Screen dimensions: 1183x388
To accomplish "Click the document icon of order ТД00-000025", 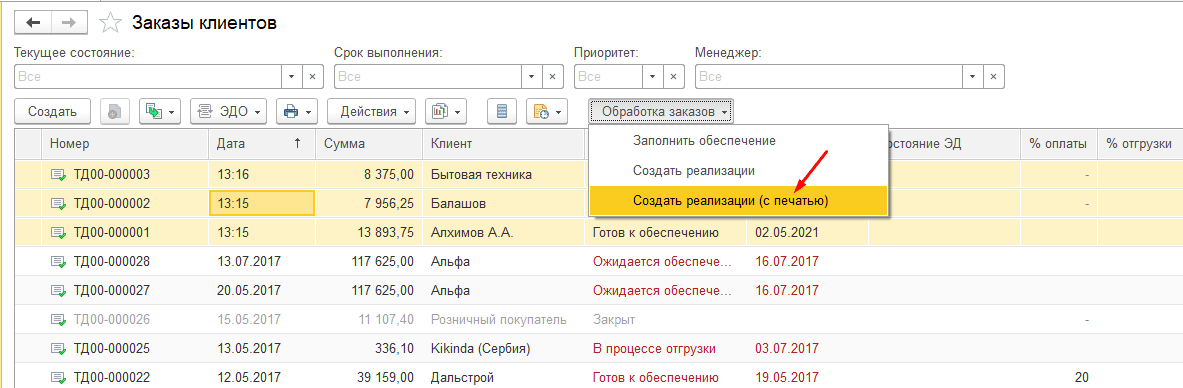I will coord(58,349).
